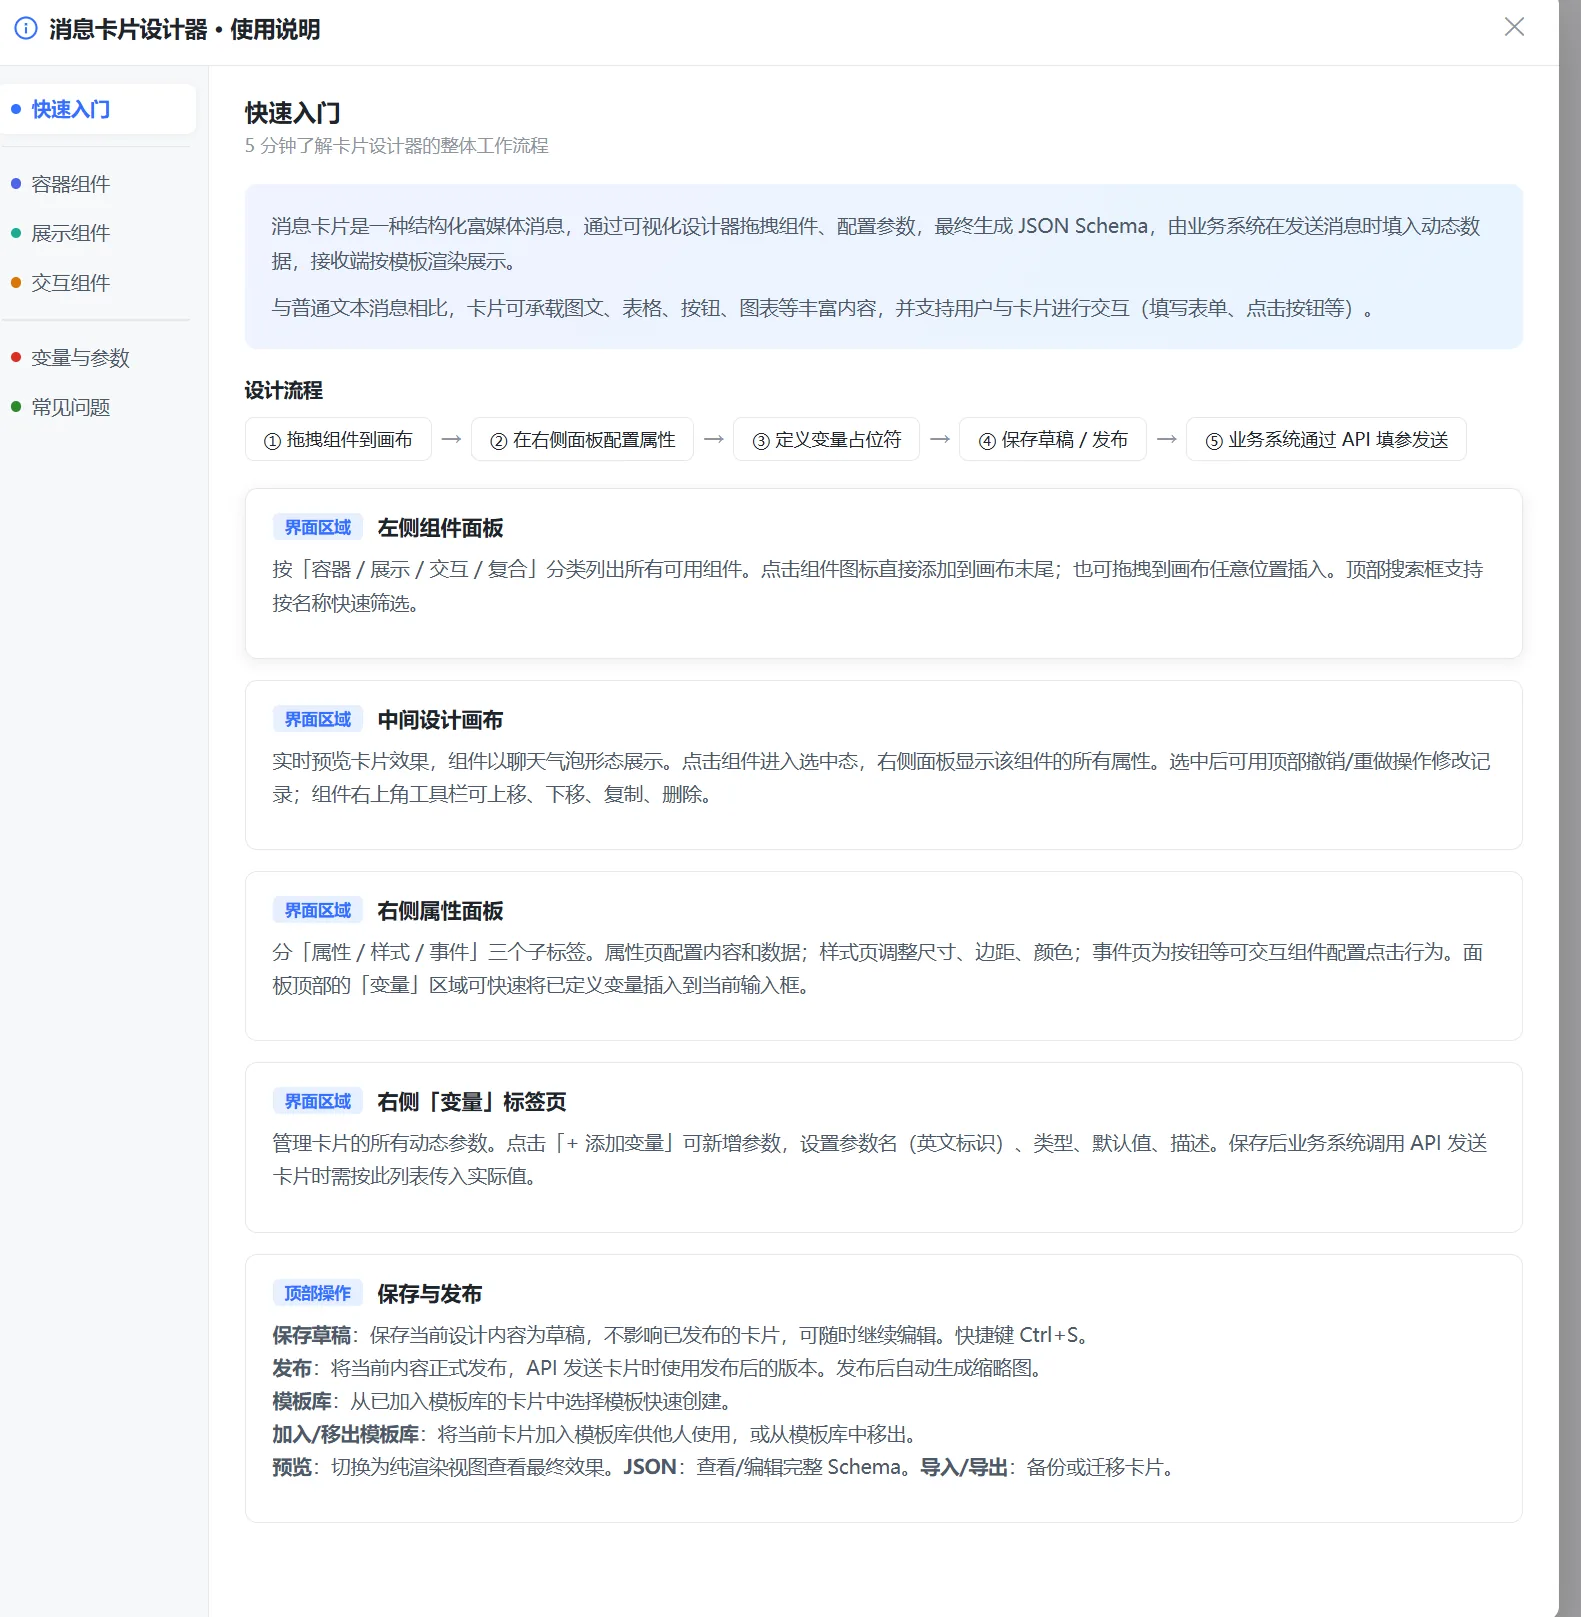This screenshot has width=1581, height=1617.
Task: Click the info icon beside 消息卡片设计器
Action: click(x=26, y=28)
